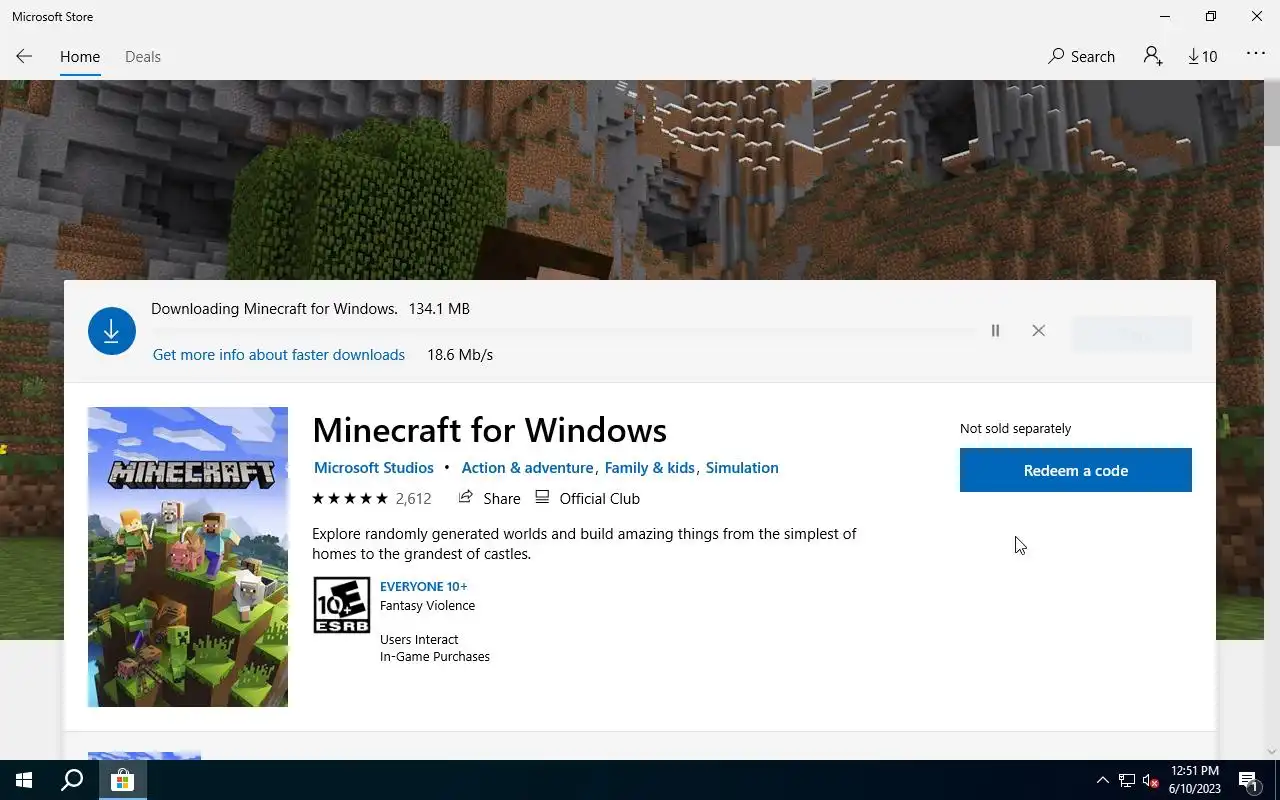Image resolution: width=1280 pixels, height=800 pixels.
Task: Click the '18.6 Mb/s' download speed
Action: 460,355
